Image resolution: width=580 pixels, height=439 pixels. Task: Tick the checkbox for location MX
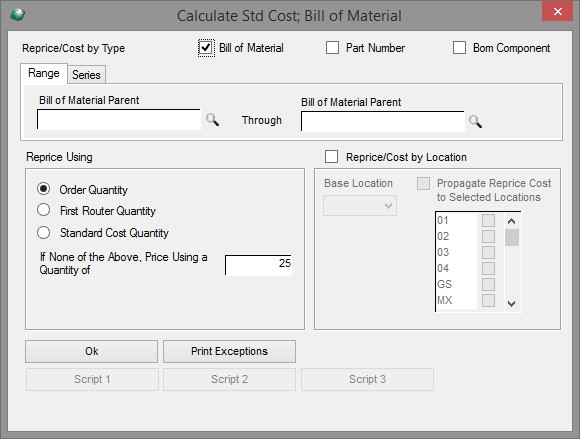(x=488, y=300)
